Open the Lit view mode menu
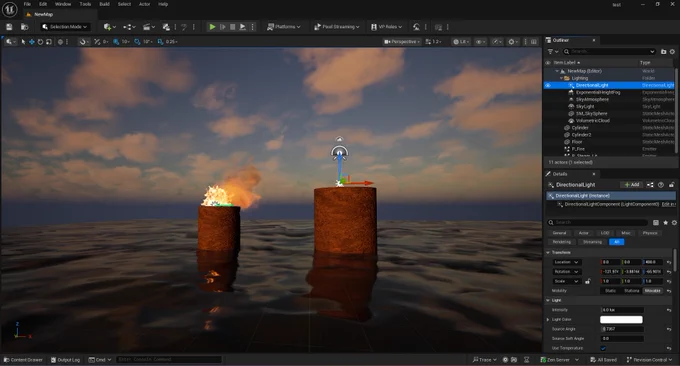 (461, 42)
